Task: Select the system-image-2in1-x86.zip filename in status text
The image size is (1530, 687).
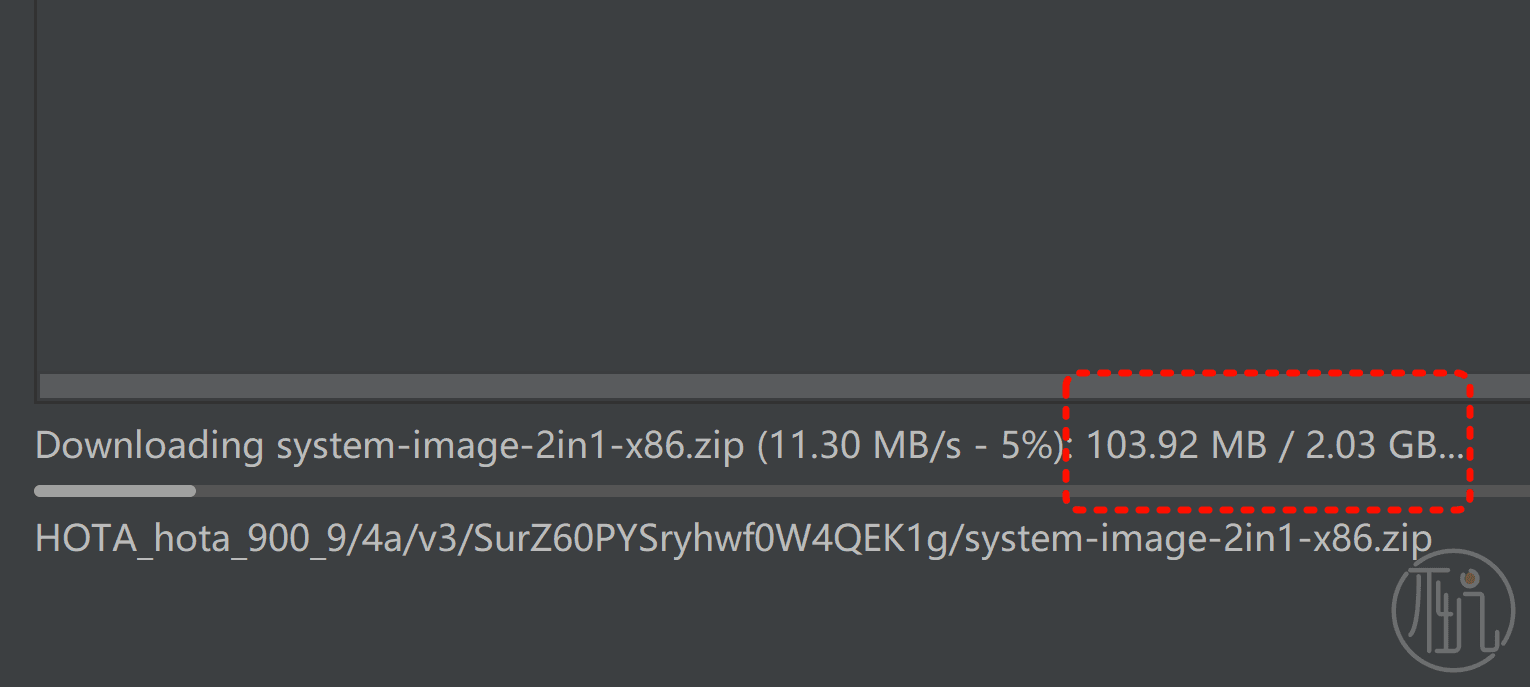Action: click(510, 446)
